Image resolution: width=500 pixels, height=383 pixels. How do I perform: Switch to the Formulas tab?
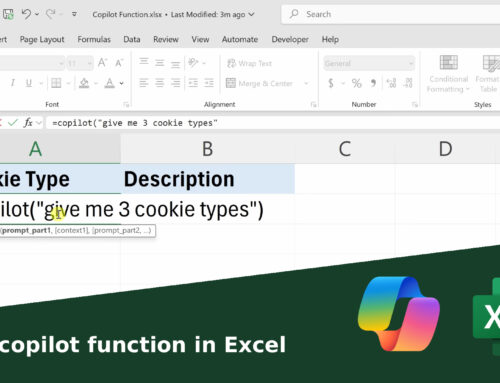coord(94,39)
